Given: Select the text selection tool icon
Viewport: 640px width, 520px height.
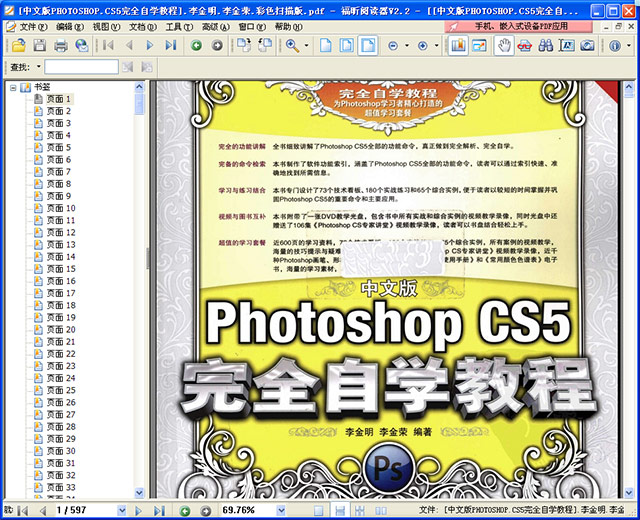Looking at the screenshot, I should pyautogui.click(x=567, y=45).
